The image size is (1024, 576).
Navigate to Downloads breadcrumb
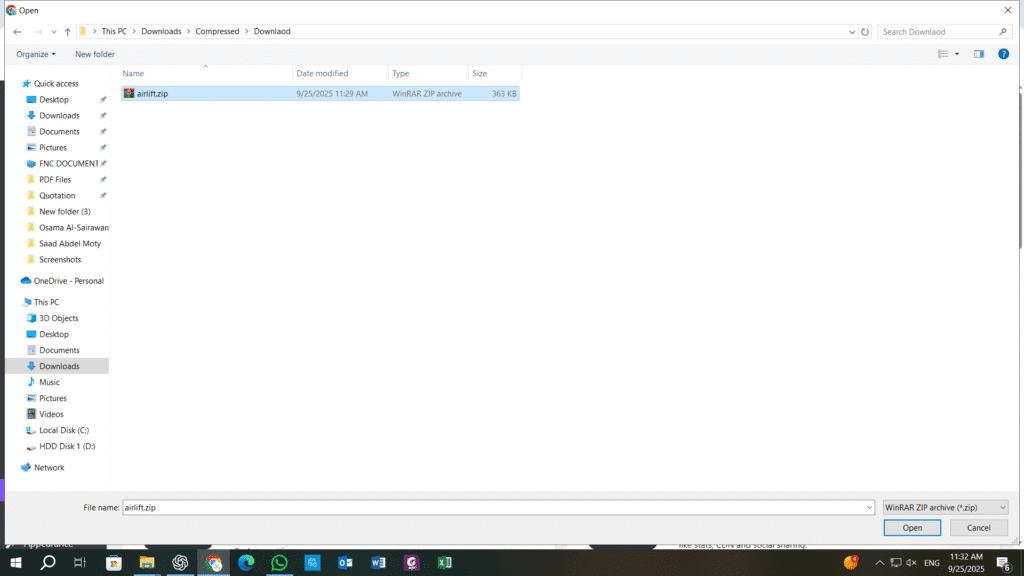[x=161, y=31]
